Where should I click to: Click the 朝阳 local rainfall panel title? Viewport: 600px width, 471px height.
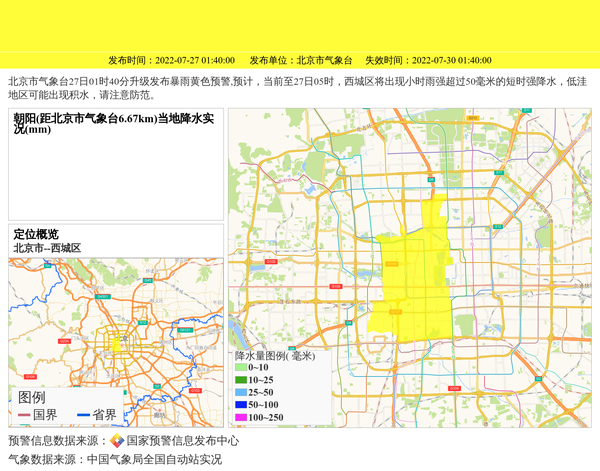pos(113,123)
